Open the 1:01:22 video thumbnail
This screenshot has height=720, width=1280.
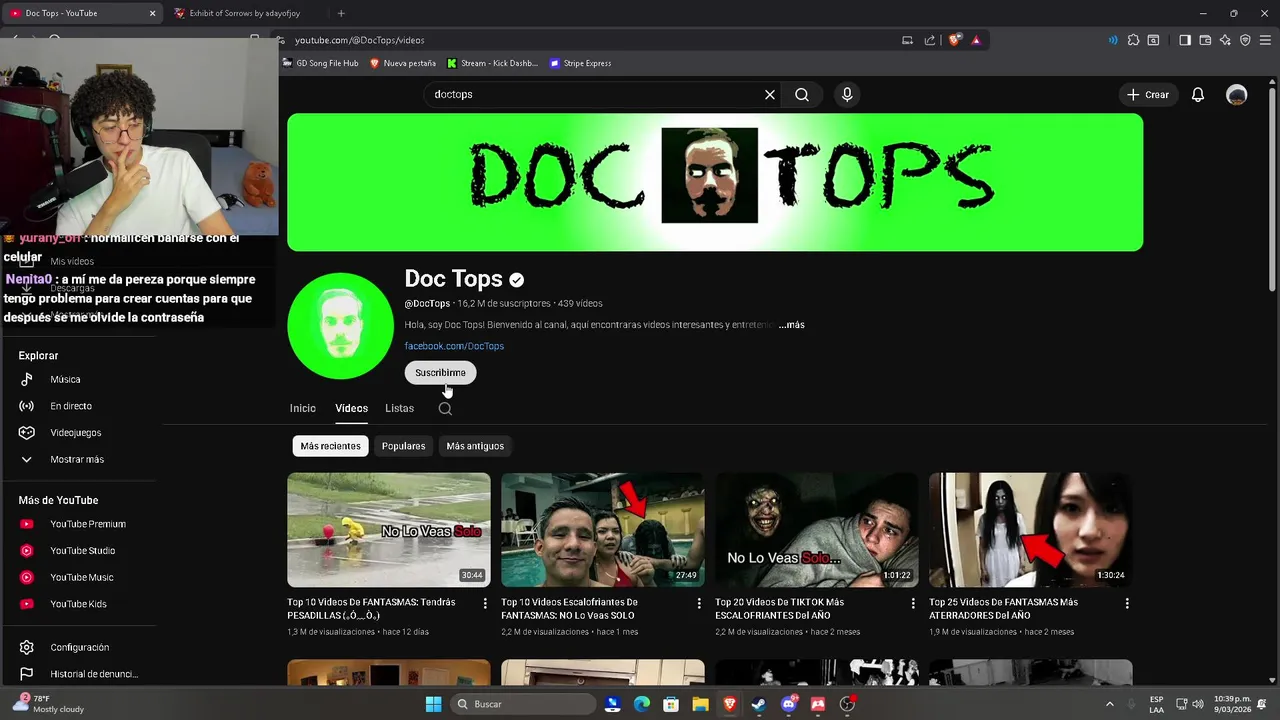tap(817, 530)
